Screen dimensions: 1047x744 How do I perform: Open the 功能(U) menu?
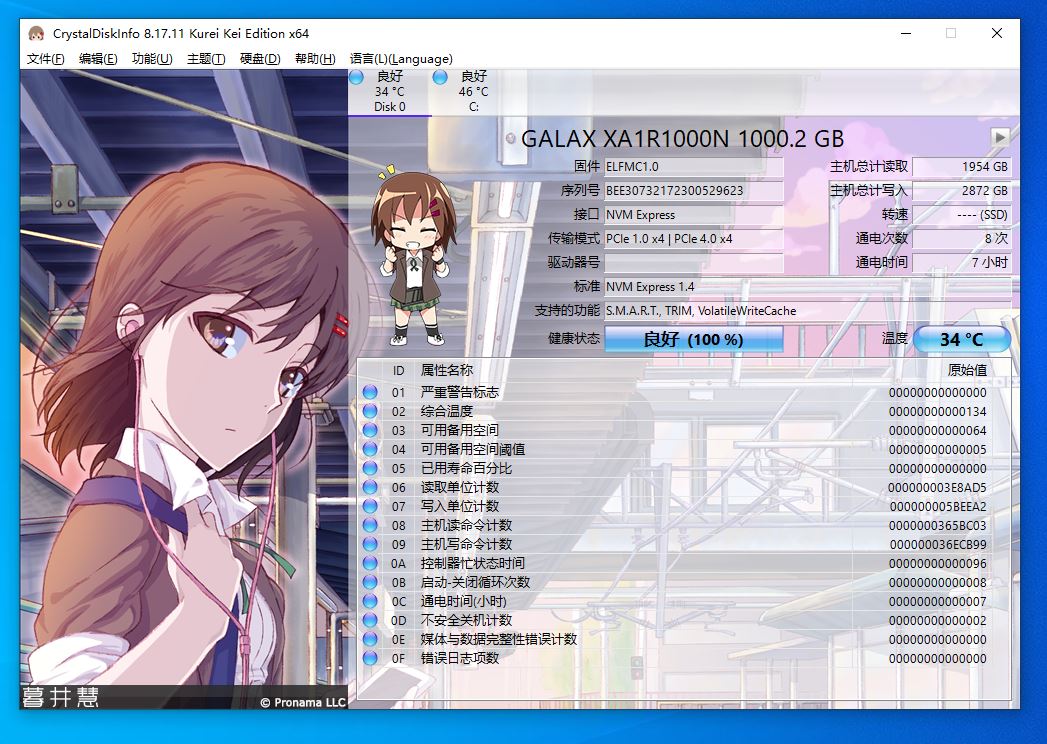click(152, 59)
